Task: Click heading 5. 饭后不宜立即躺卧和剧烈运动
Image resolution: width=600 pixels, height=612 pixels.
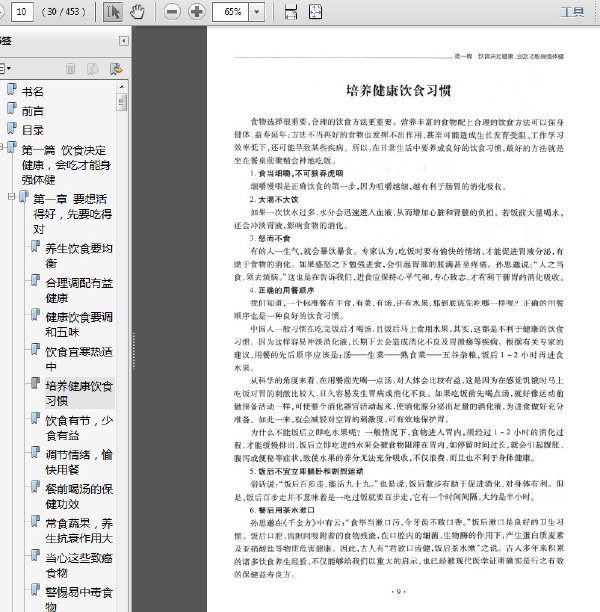Action: [x=306, y=471]
